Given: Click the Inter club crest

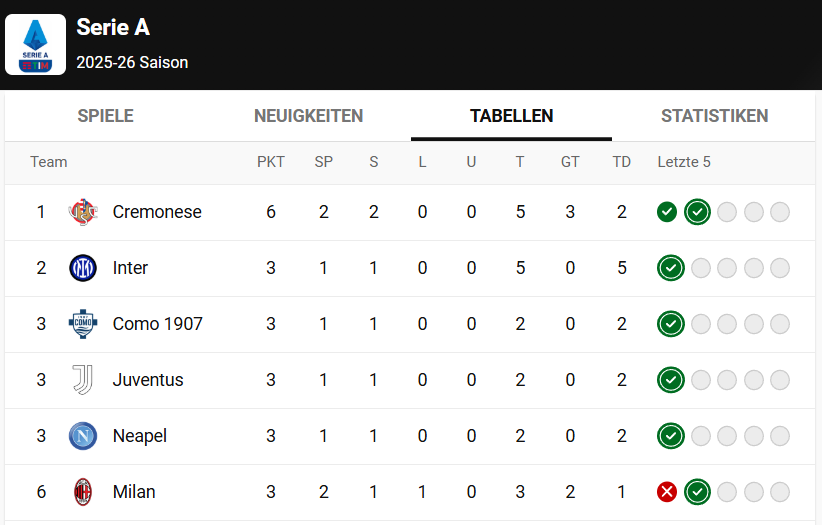Looking at the screenshot, I should [83, 268].
